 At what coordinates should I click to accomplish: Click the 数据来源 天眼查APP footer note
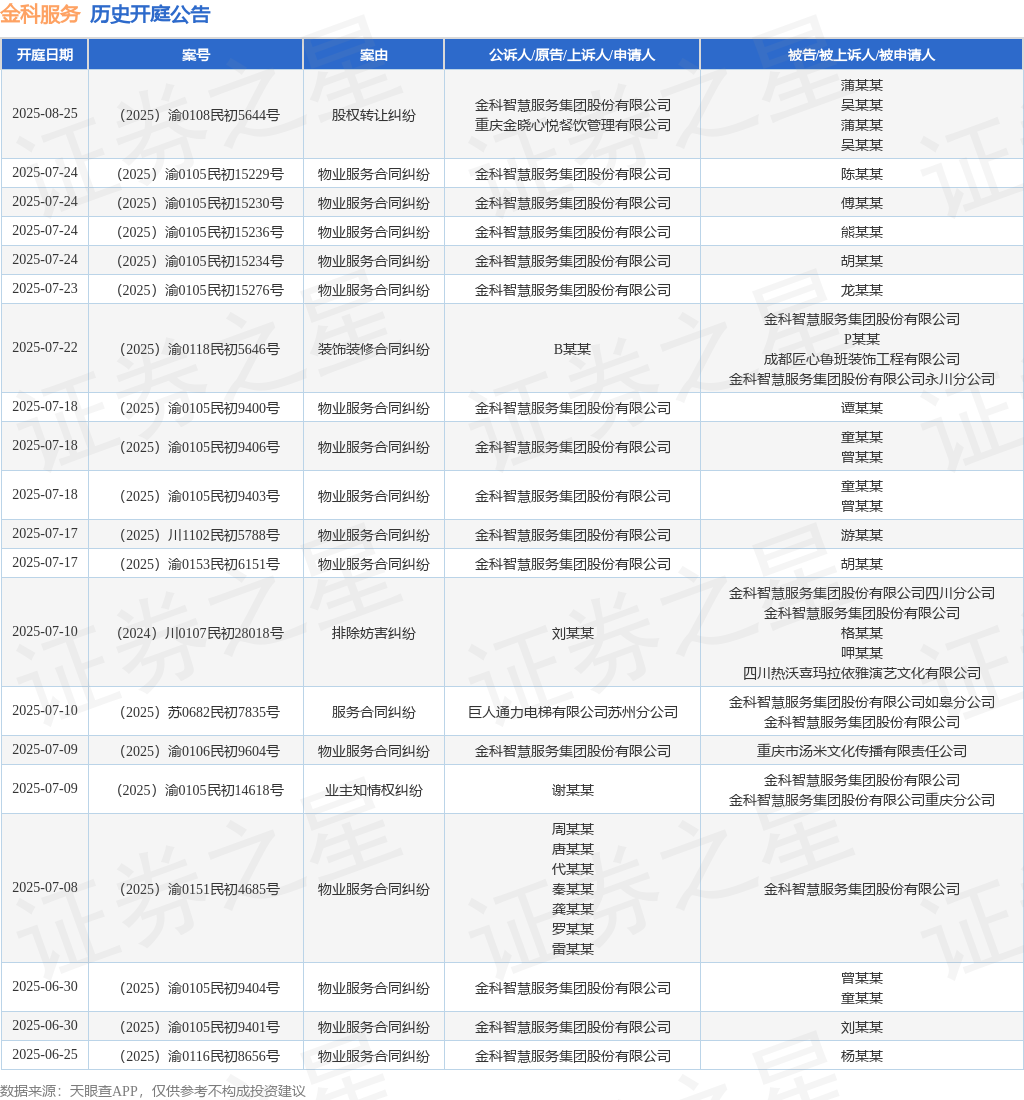[x=153, y=1091]
